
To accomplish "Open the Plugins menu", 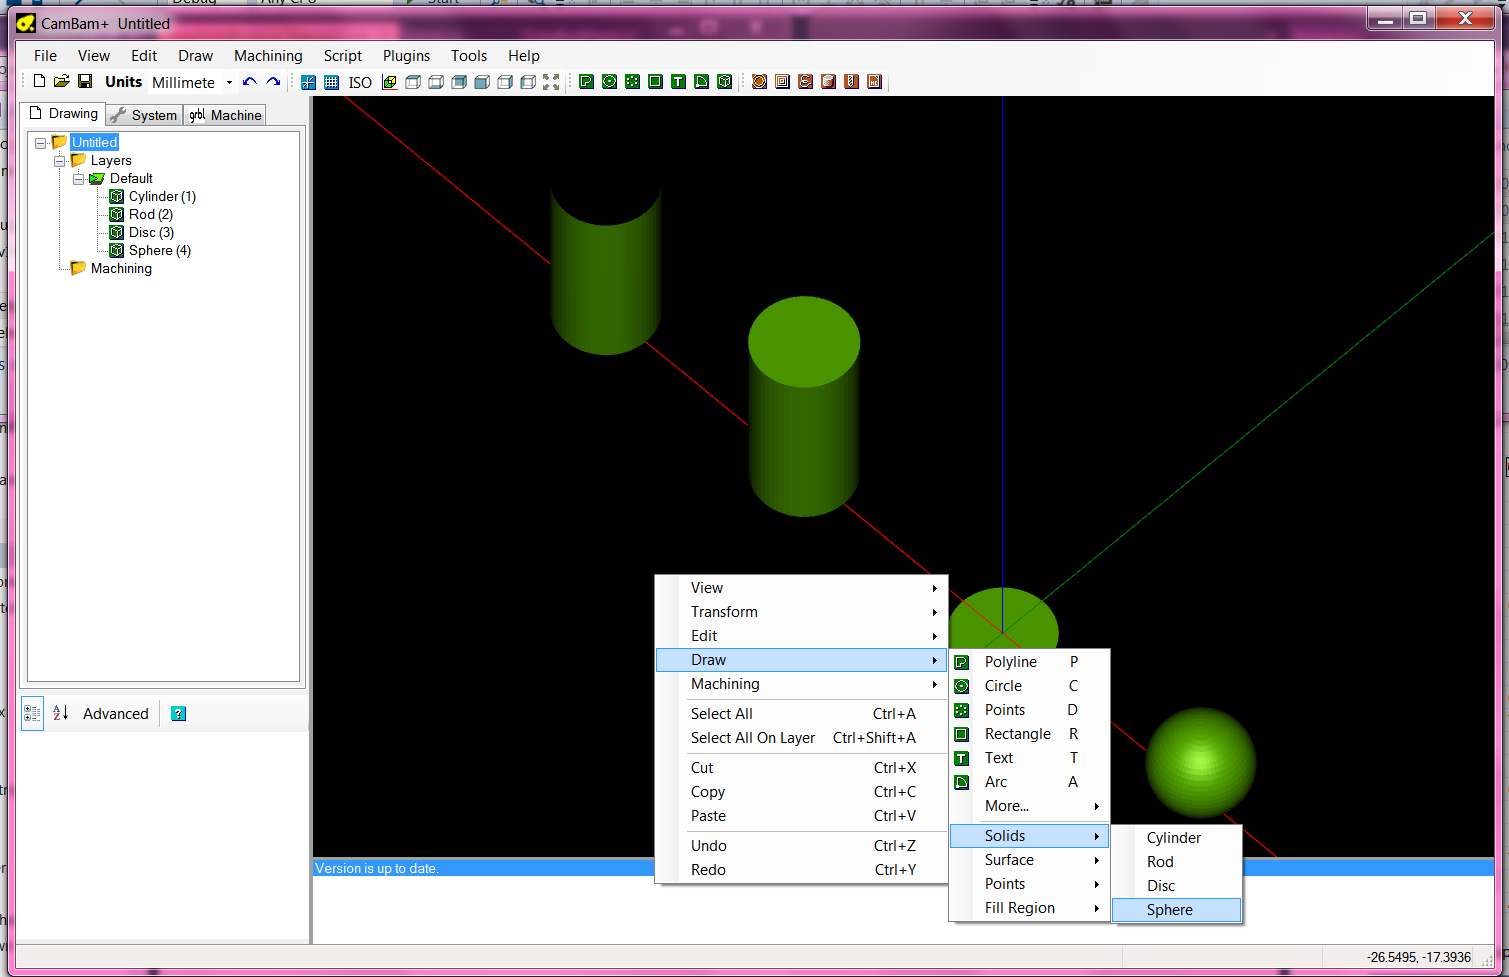I will [406, 56].
